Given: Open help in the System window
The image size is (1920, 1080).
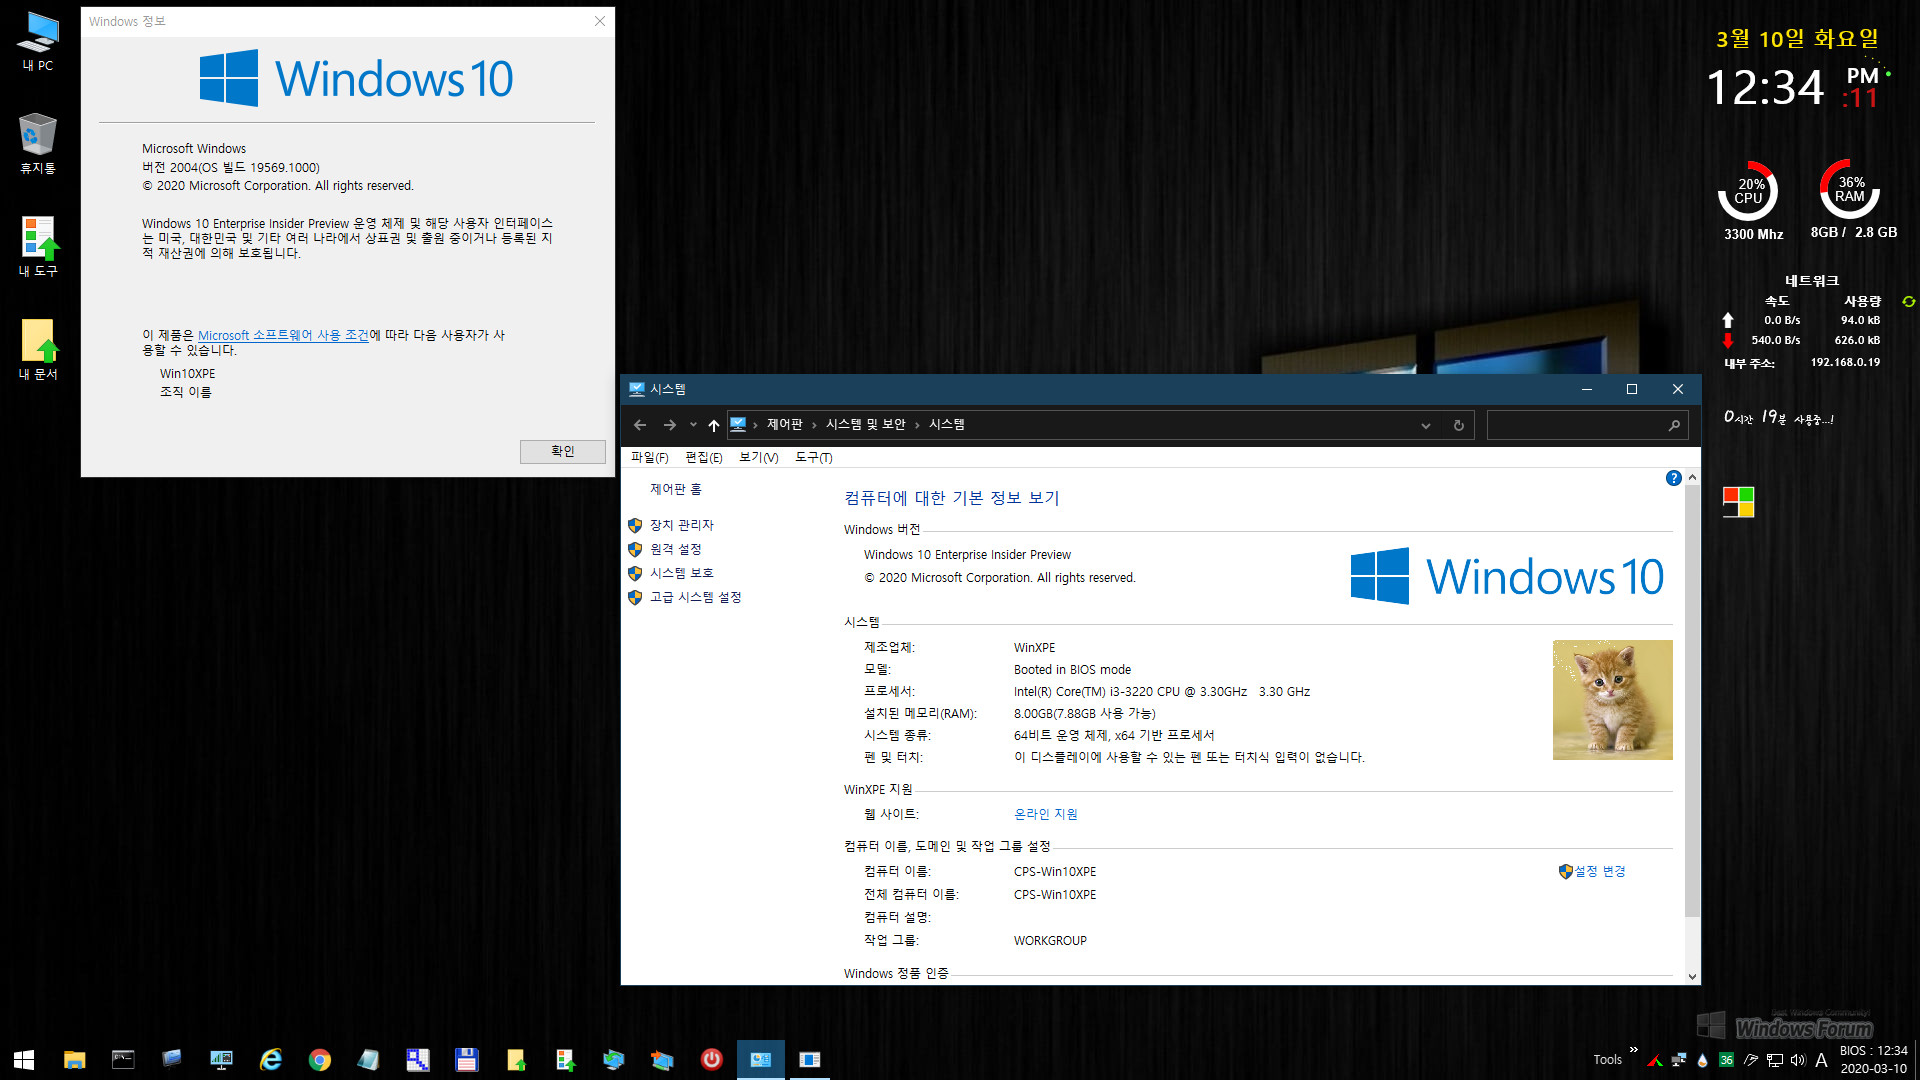Looking at the screenshot, I should (1673, 478).
